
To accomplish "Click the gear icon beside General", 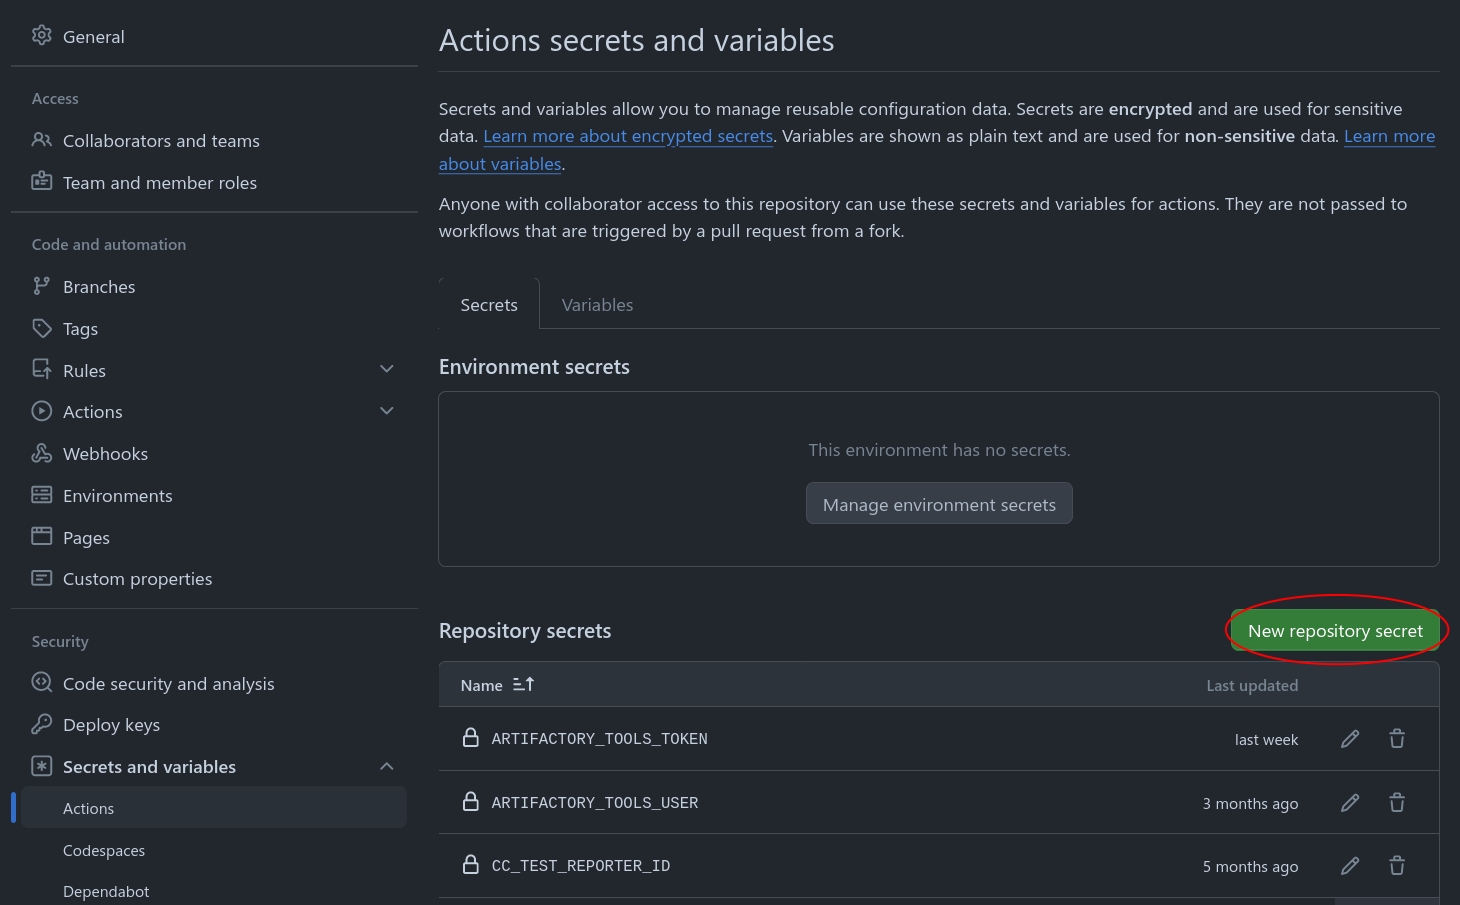I will 42,36.
